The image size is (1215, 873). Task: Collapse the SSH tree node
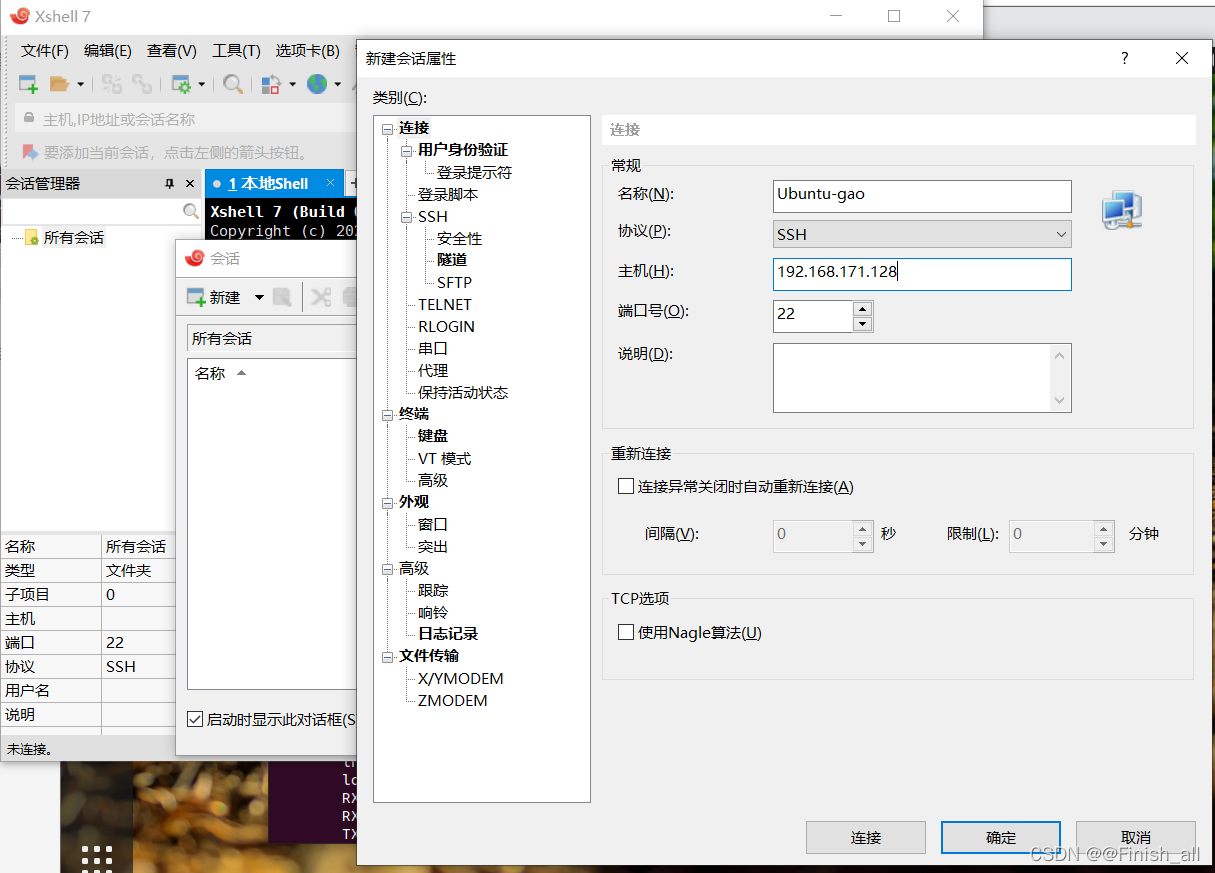407,216
